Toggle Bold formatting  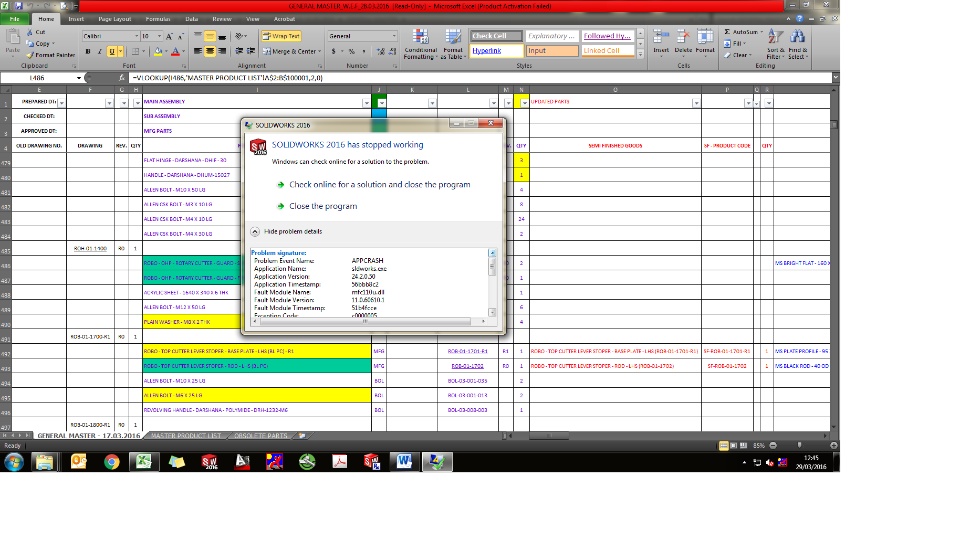tap(88, 51)
